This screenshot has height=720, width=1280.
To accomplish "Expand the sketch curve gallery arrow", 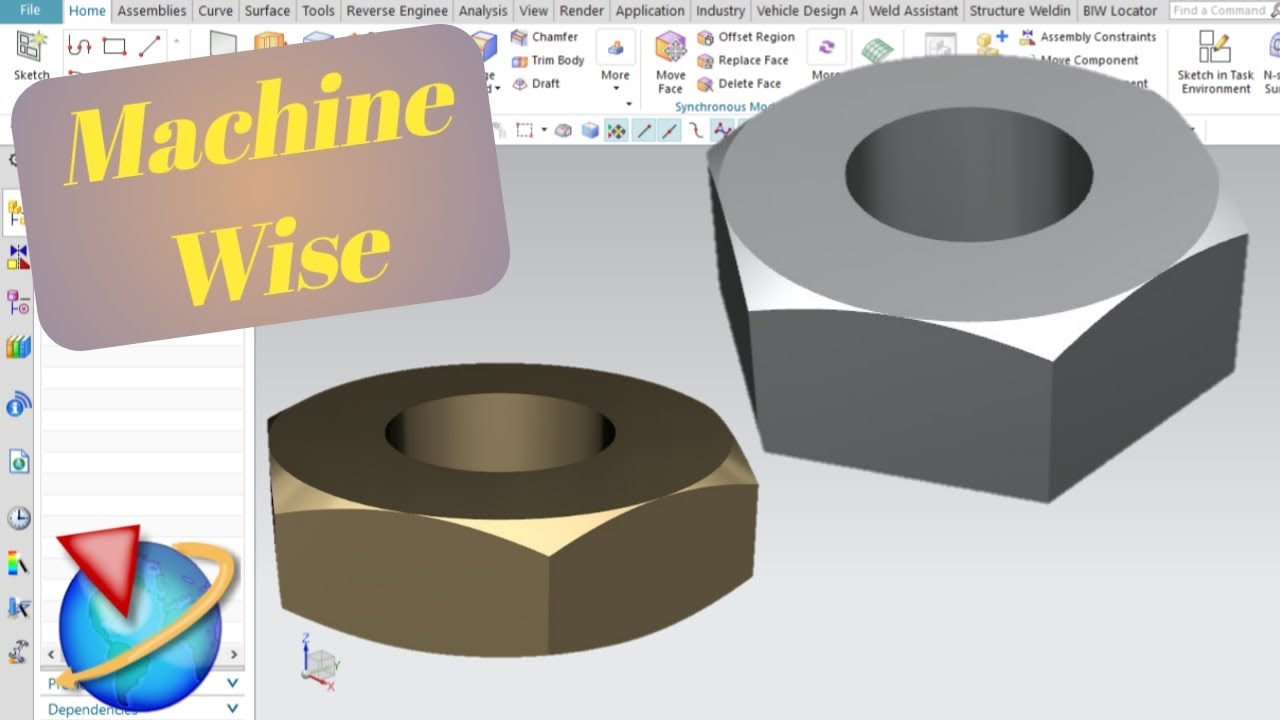I will pos(177,42).
